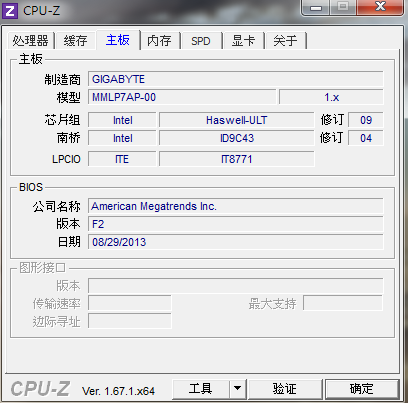Select the MMLP7AP-00 model value
The image size is (408, 403).
[x=182, y=97]
